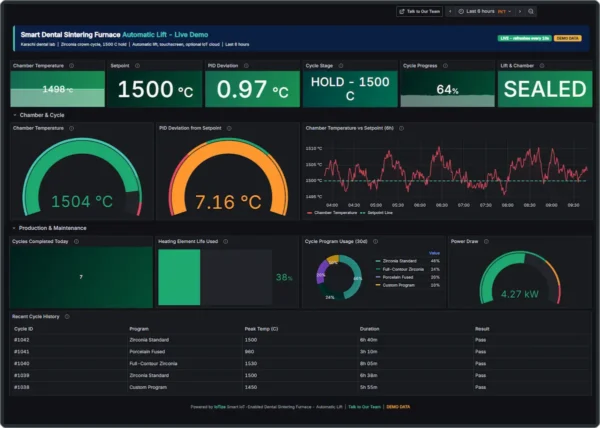Click the Result column header

click(482, 329)
